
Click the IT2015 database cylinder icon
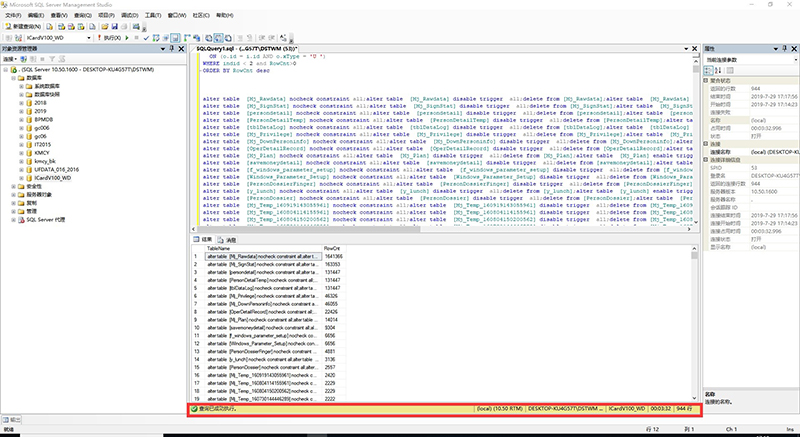pyautogui.click(x=29, y=145)
